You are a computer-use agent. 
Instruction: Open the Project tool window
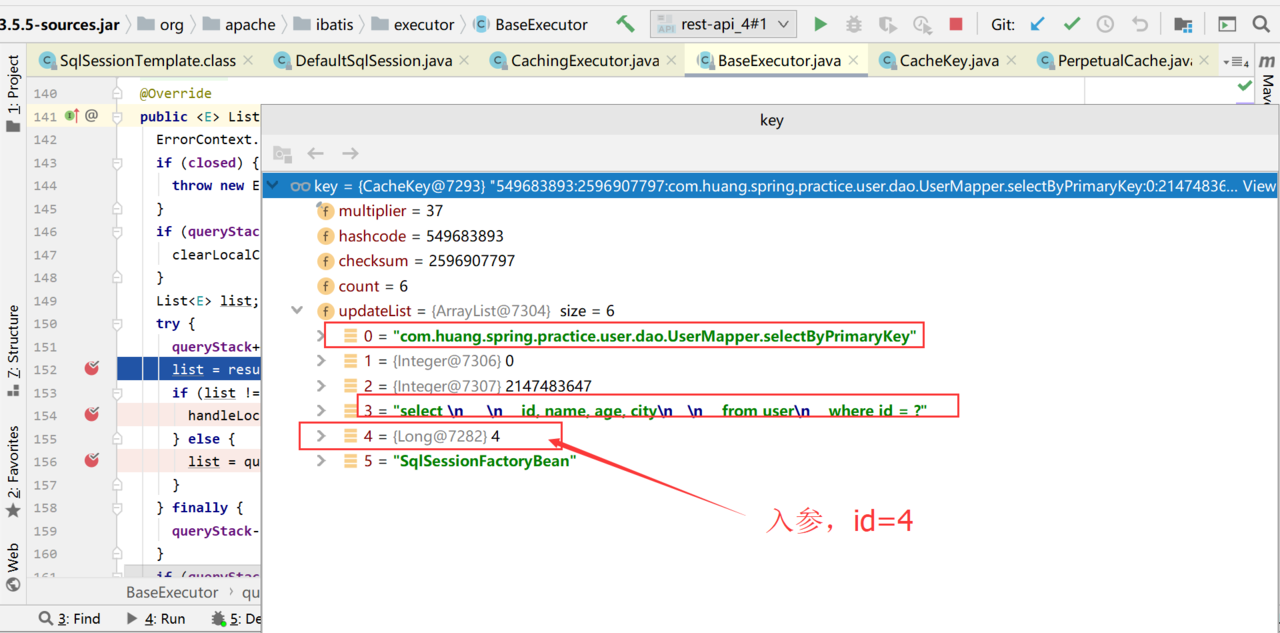(x=13, y=94)
